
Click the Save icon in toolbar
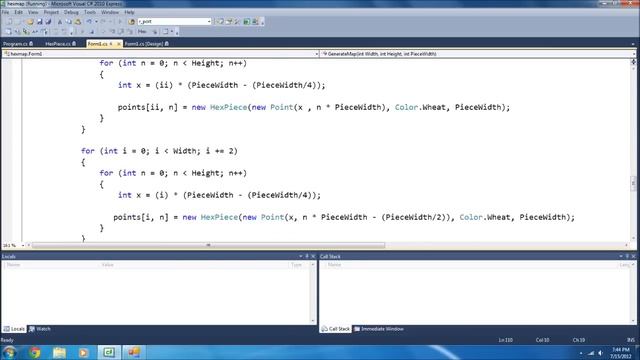(40, 22)
